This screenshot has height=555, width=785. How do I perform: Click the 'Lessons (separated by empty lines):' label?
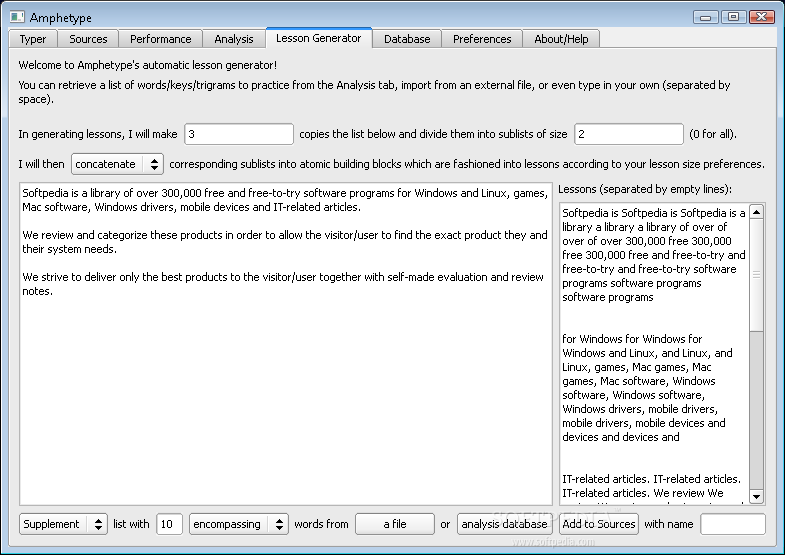[x=645, y=189]
